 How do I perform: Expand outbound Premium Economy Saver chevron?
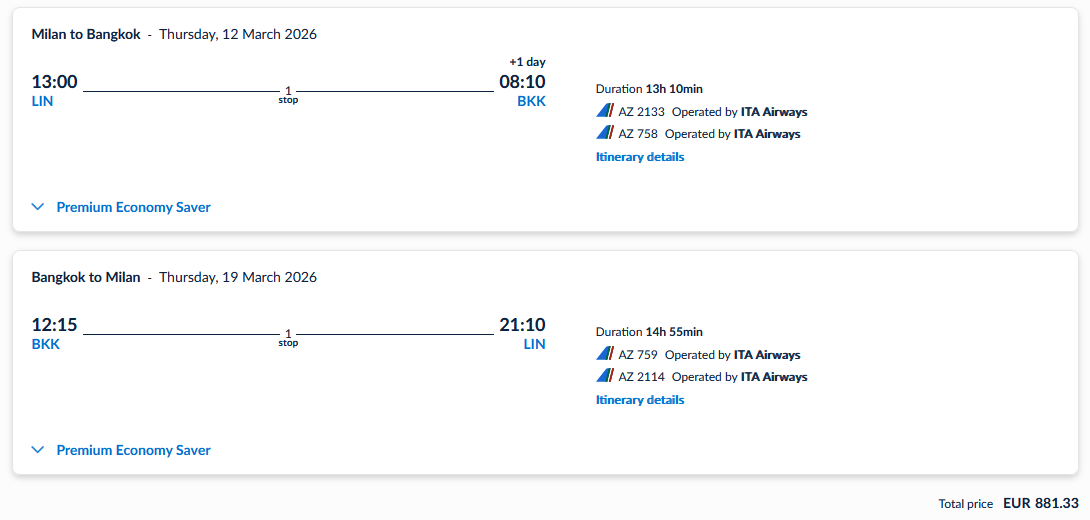(x=38, y=207)
